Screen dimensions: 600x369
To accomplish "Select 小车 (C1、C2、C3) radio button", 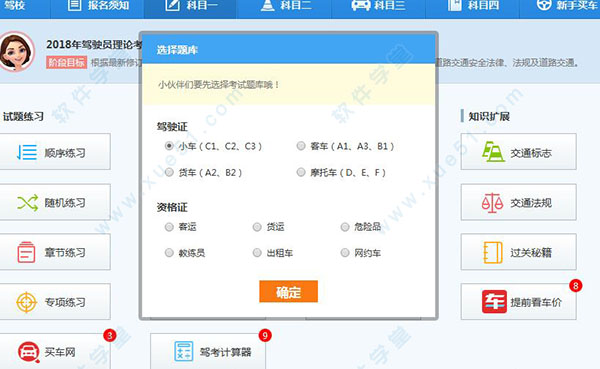I will point(169,146).
